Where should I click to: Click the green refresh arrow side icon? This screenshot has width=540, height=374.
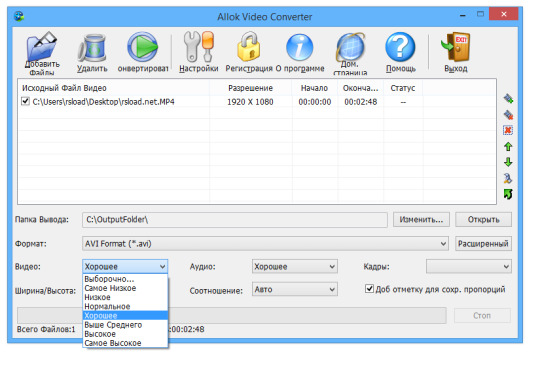[x=508, y=194]
